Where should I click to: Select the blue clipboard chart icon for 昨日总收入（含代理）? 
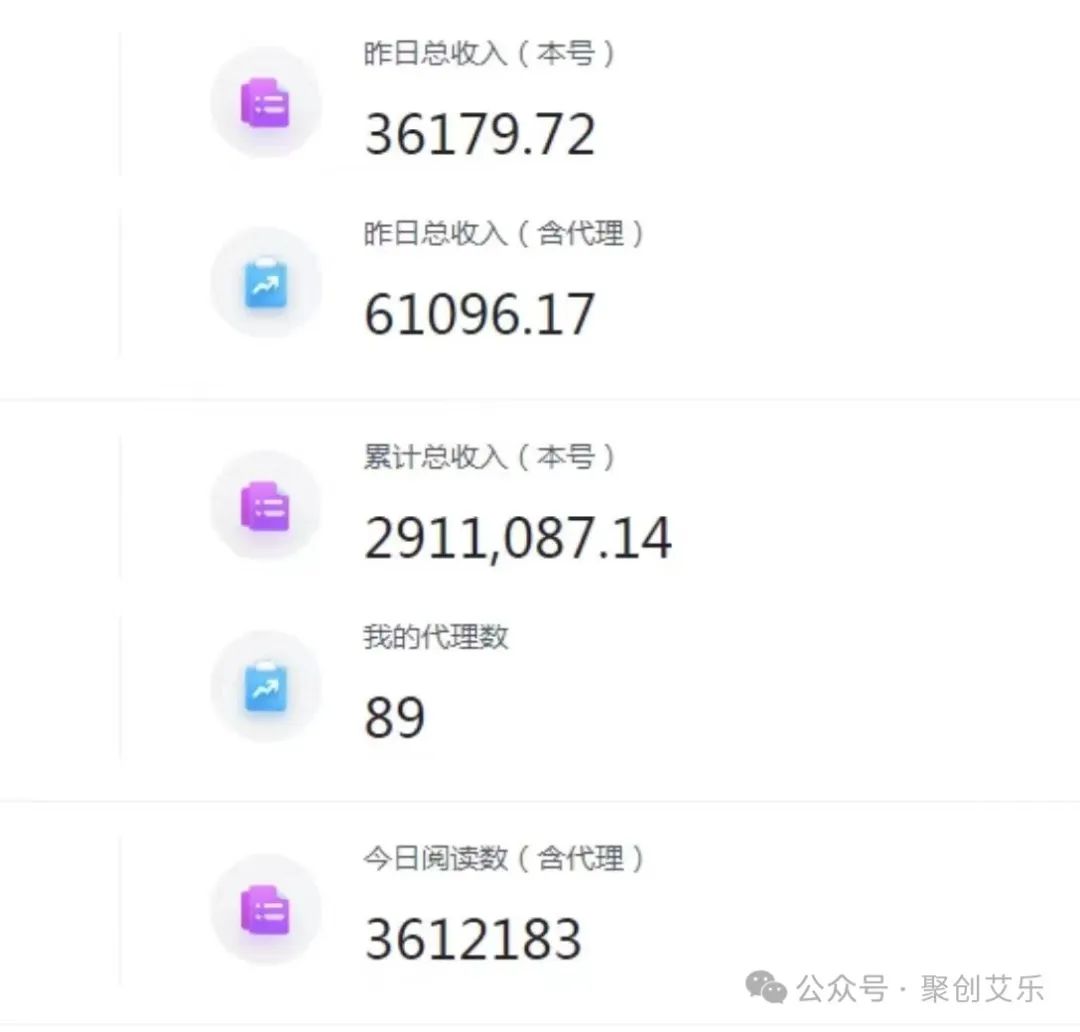(x=265, y=283)
